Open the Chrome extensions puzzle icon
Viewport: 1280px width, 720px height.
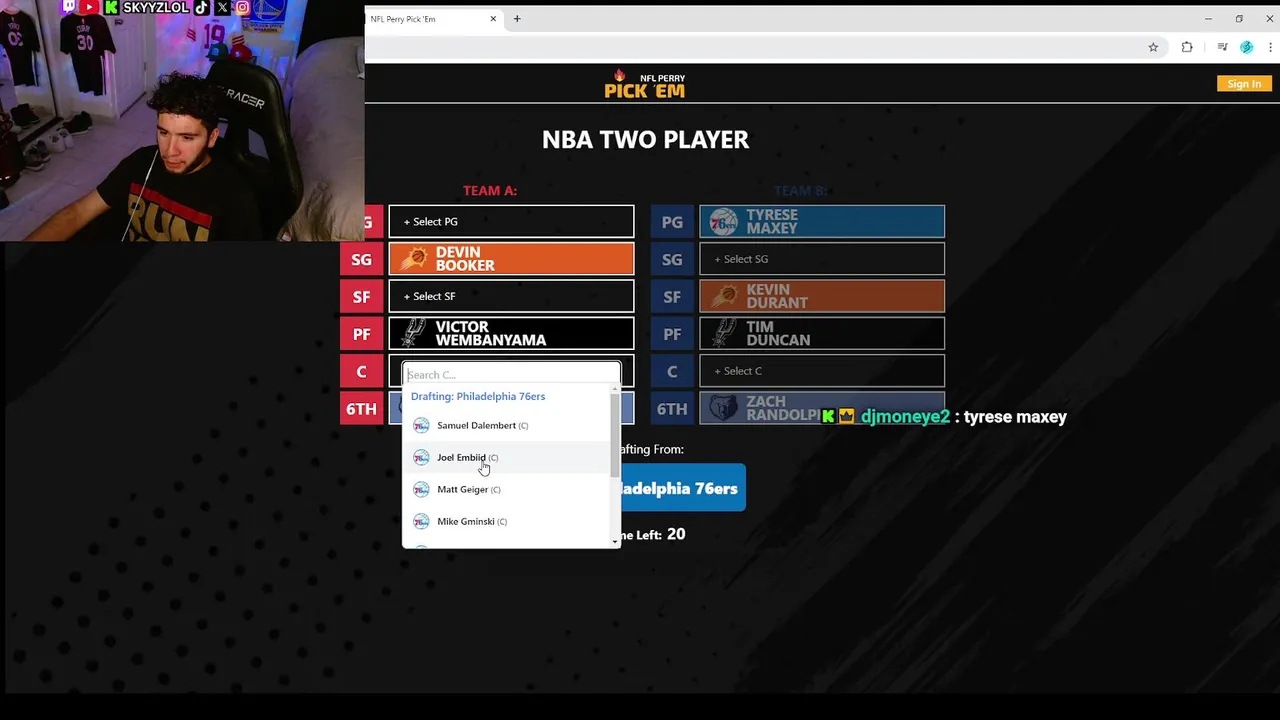(x=1187, y=47)
